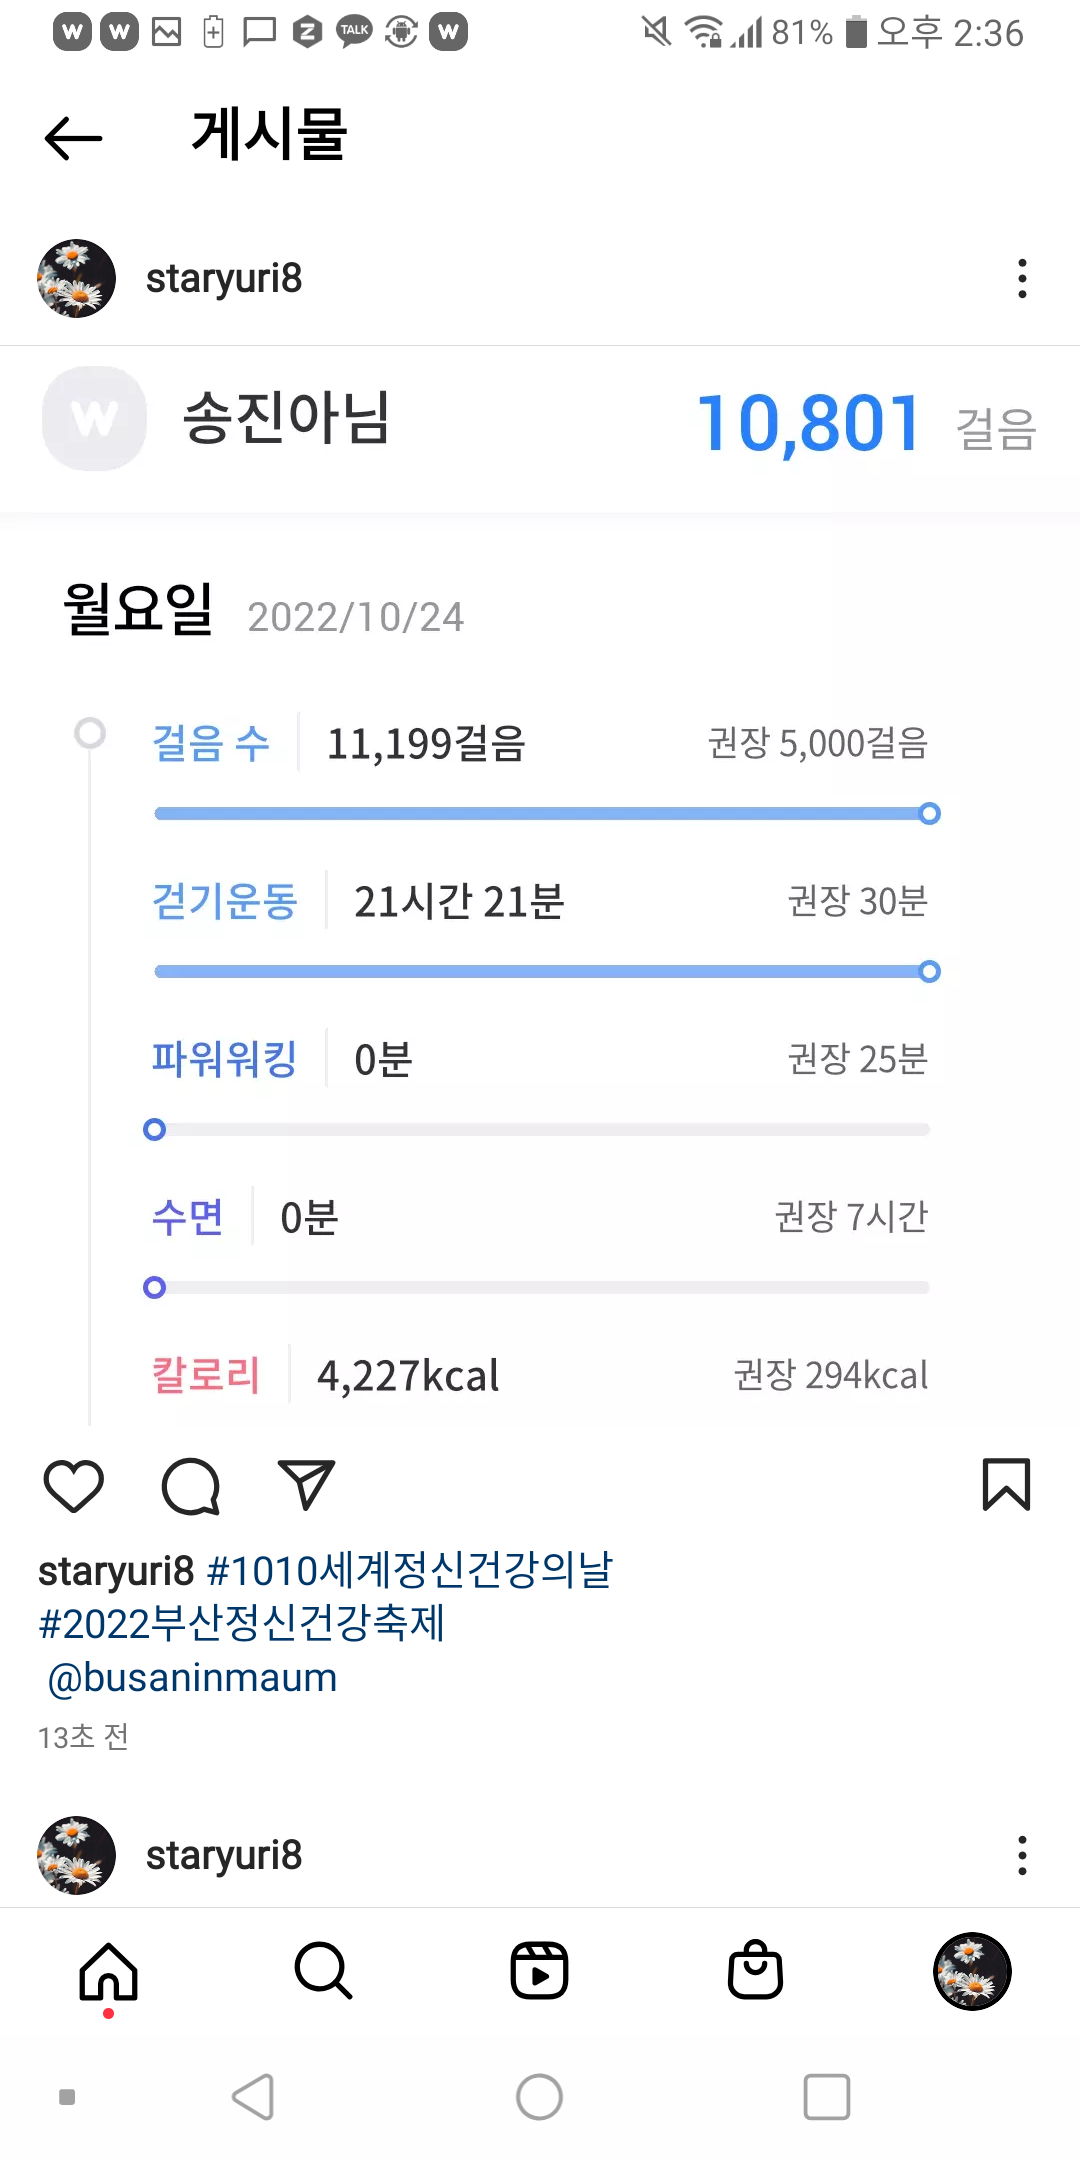
Task: Open the Search tab in bottom bar
Action: point(323,1972)
